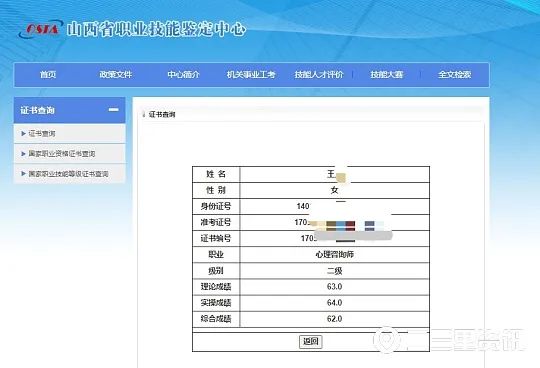
Task: Click the 级别 row label
Action: (x=216, y=271)
